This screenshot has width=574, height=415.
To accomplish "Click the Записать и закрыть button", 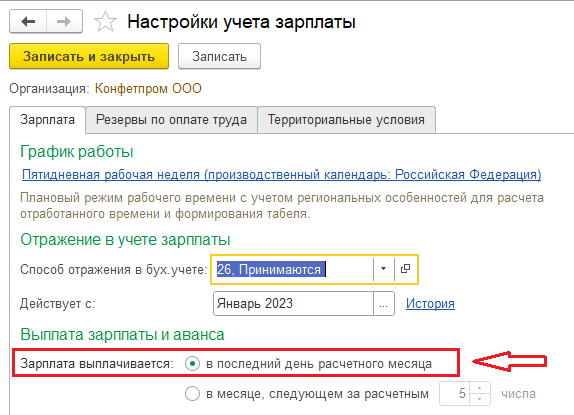I will (x=89, y=56).
